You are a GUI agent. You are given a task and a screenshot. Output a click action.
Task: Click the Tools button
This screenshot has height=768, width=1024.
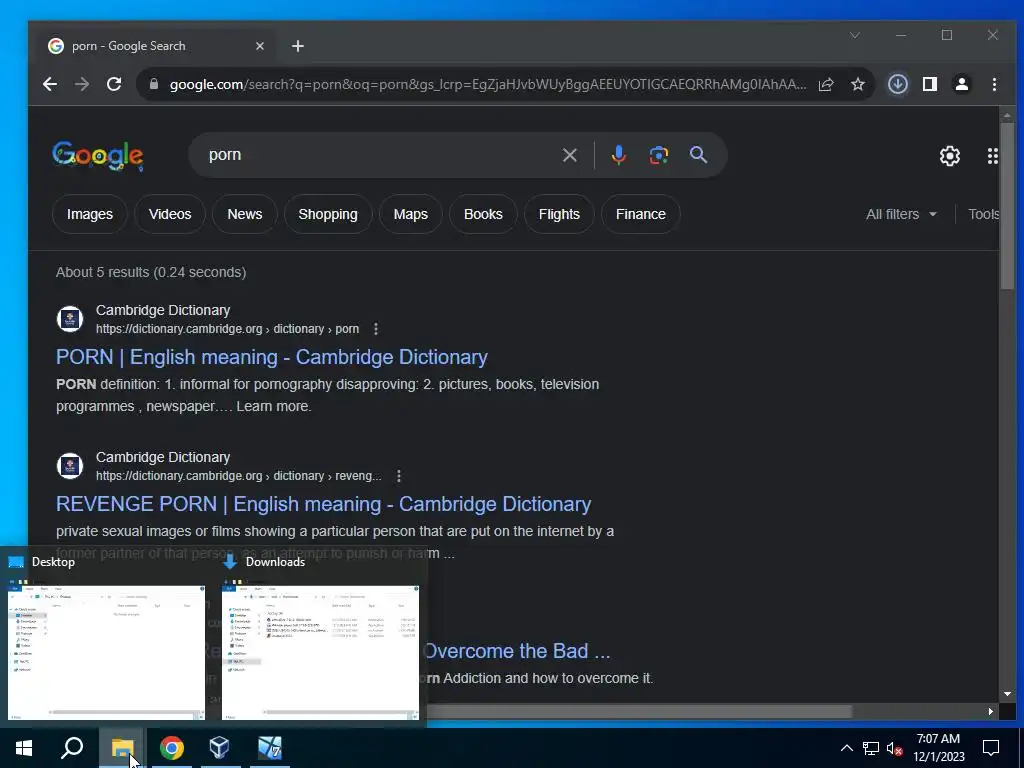click(984, 214)
